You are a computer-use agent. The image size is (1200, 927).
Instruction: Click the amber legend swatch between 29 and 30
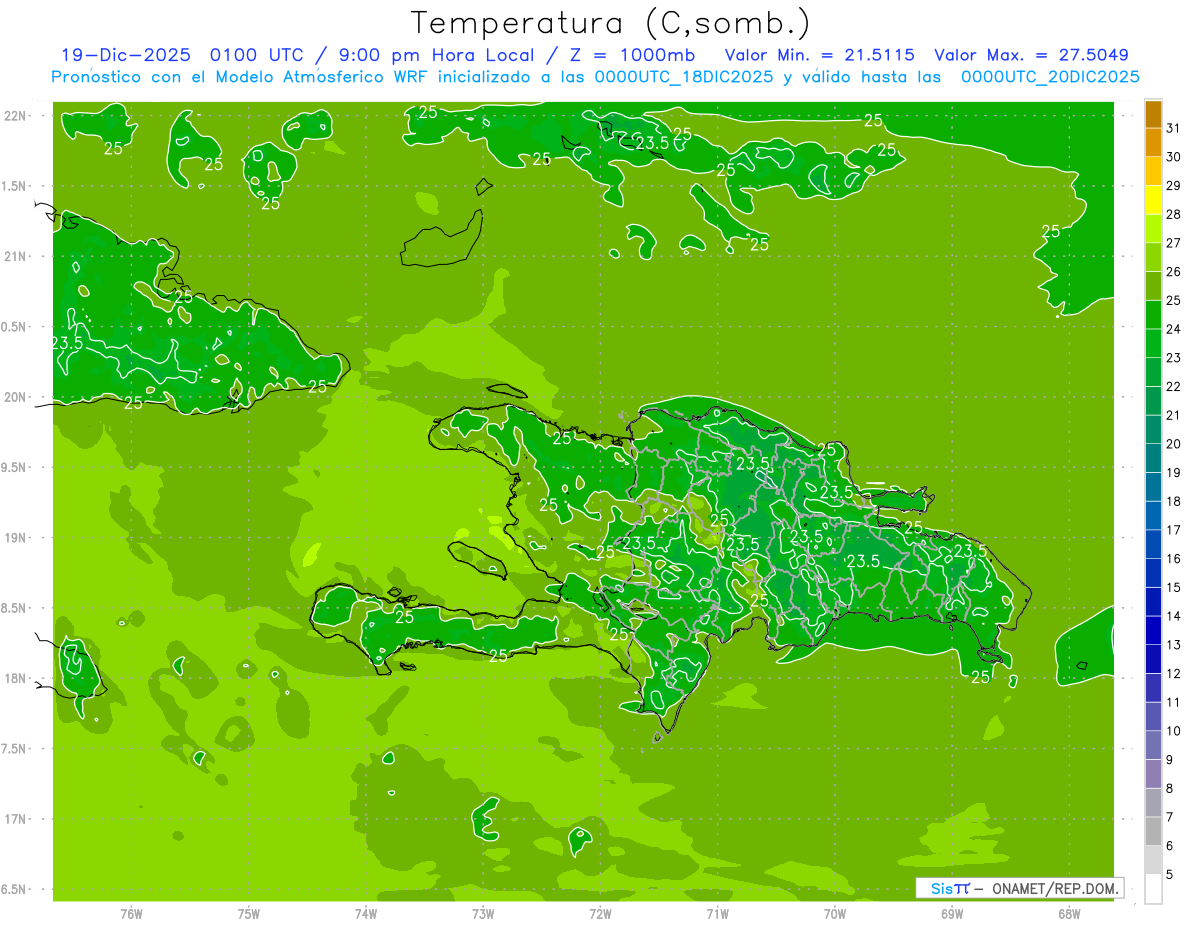click(1153, 171)
